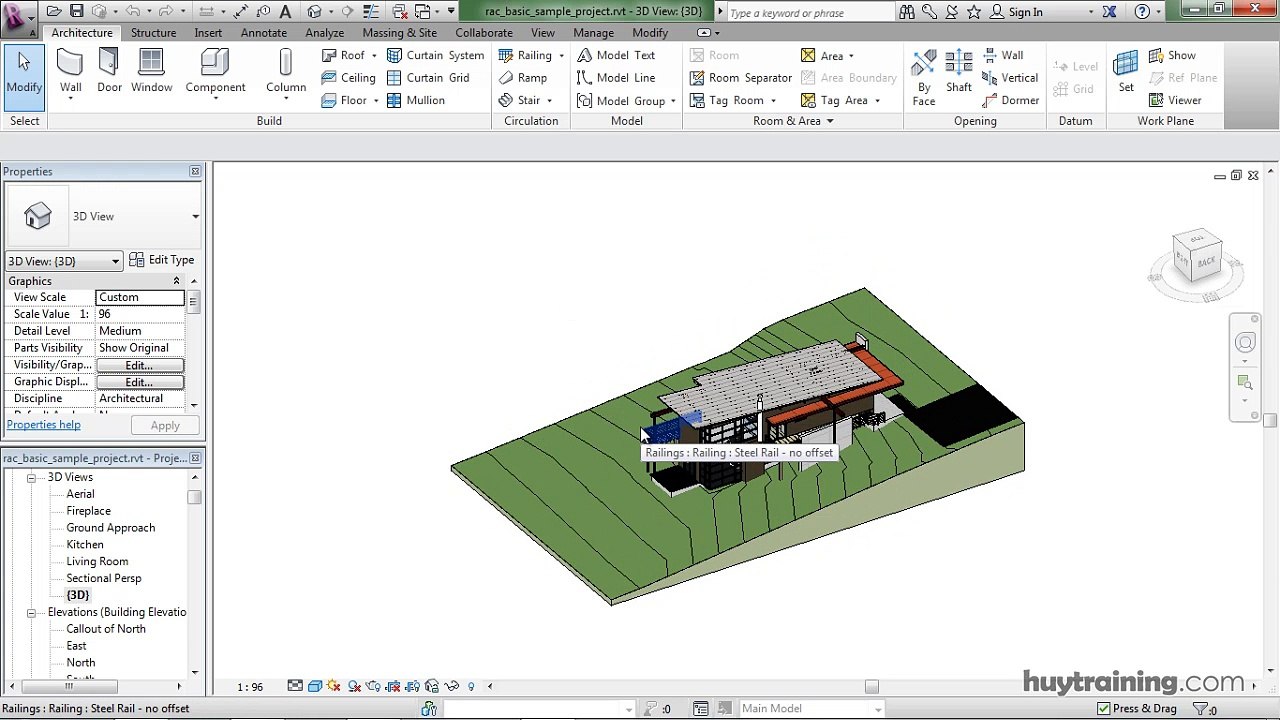Activate the Component tool
Screen dimensions: 1280x720
(215, 73)
